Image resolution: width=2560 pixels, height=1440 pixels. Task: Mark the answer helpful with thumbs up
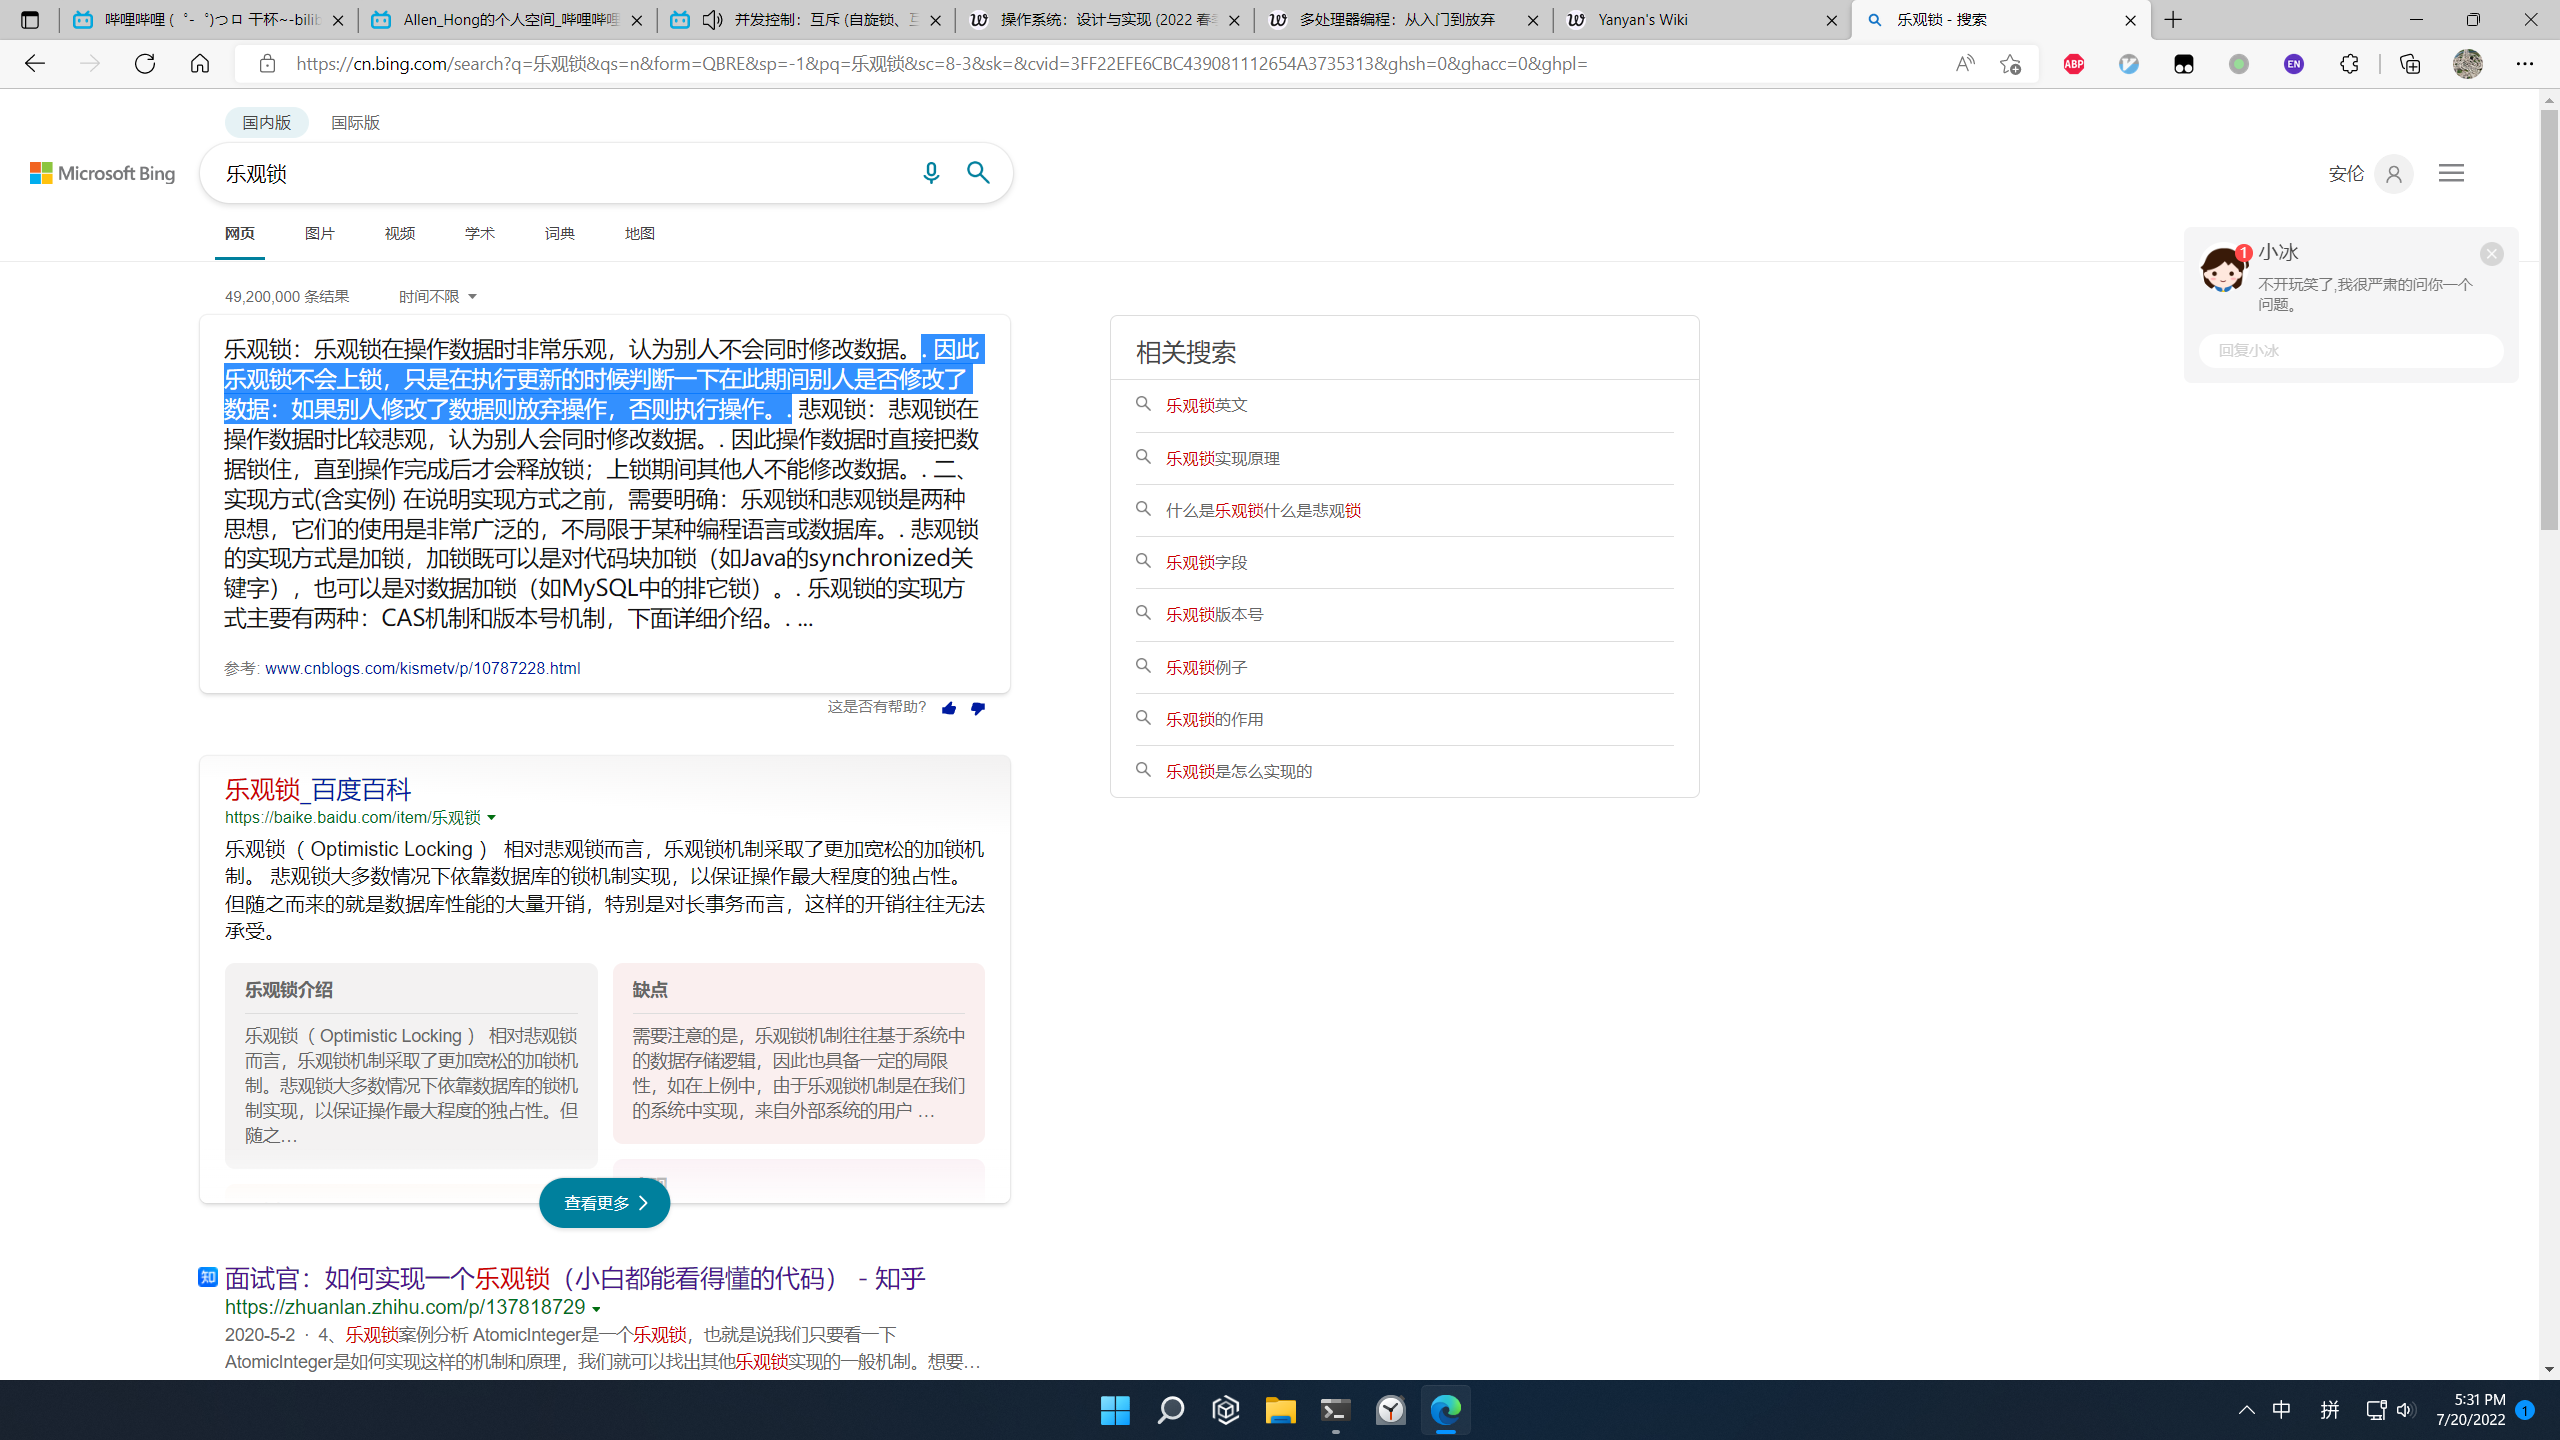click(x=948, y=708)
